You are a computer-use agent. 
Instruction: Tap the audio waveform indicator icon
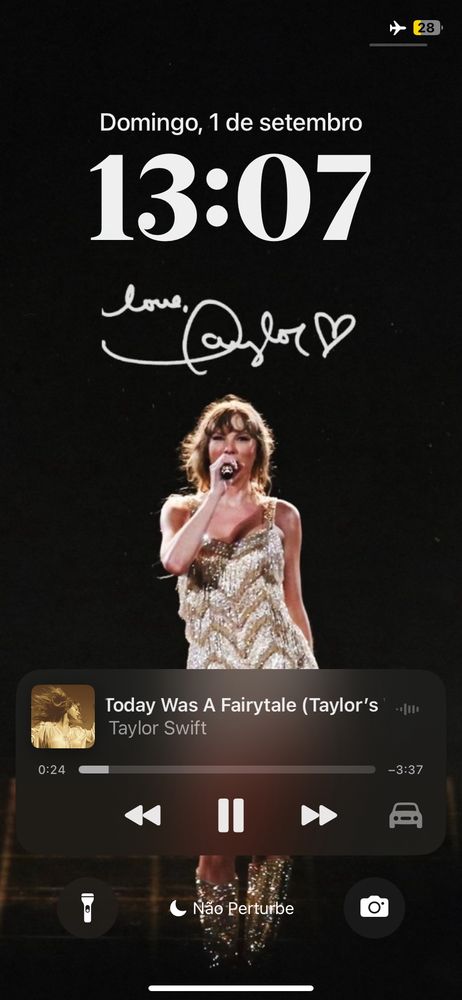(x=407, y=709)
